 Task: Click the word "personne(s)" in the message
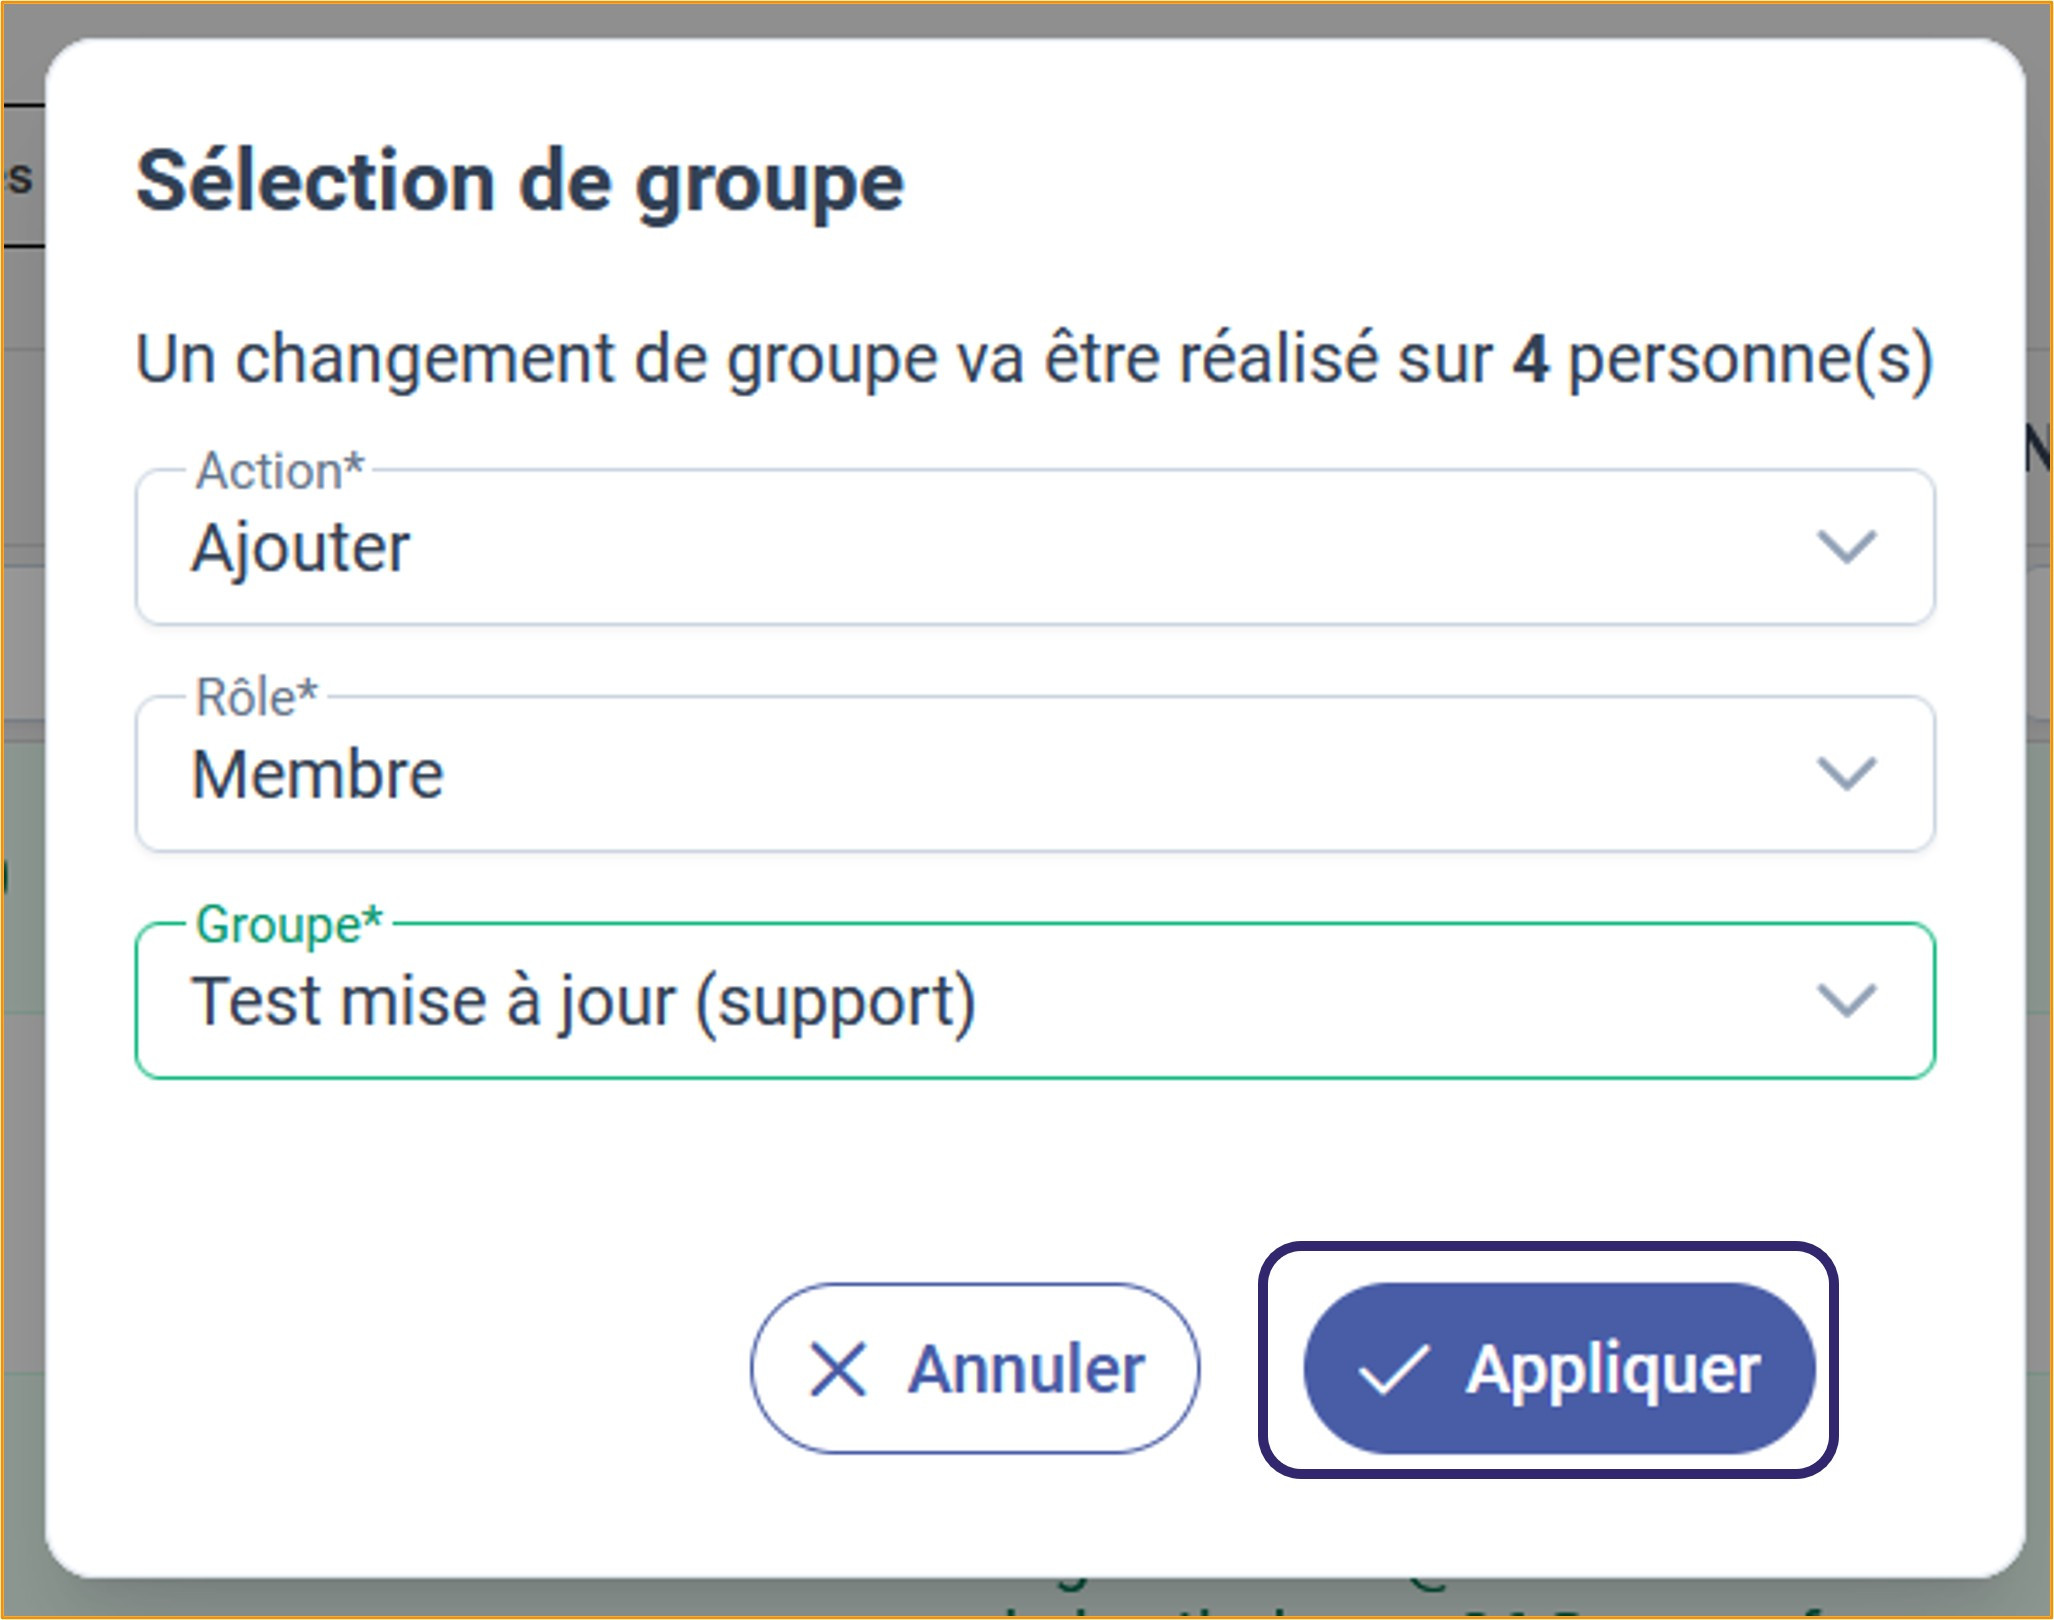coord(1750,359)
